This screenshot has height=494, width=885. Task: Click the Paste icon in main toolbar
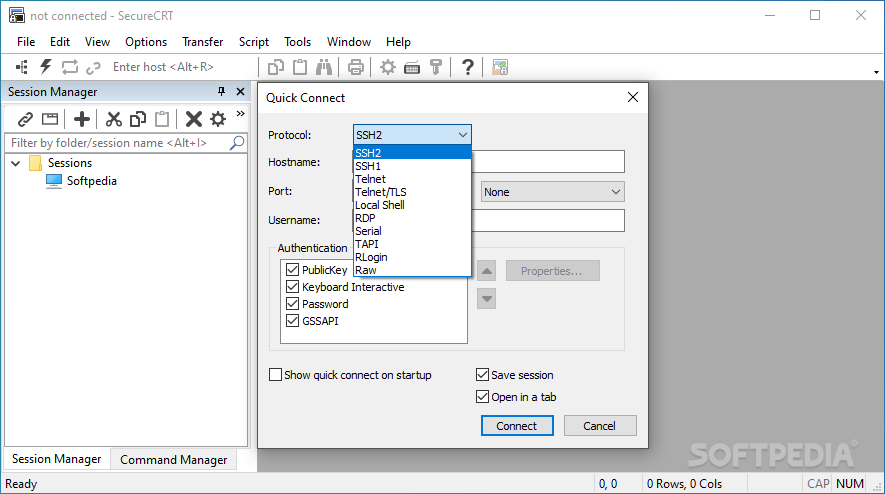(300, 67)
